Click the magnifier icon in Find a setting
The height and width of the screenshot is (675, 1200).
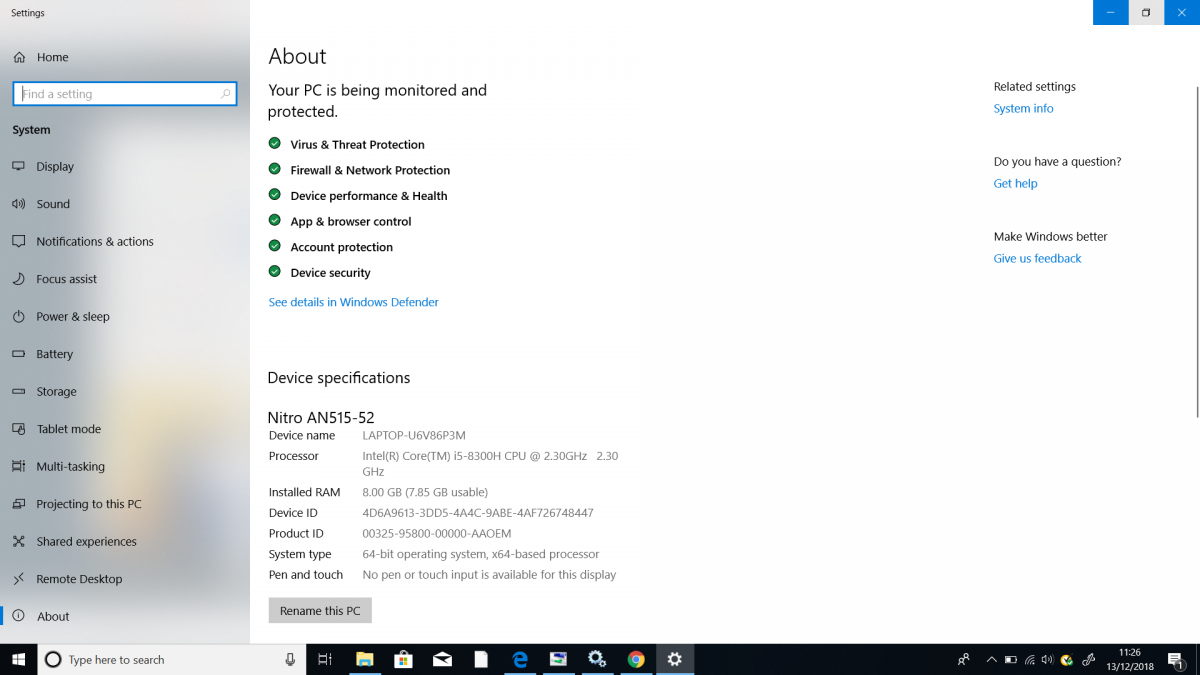click(226, 94)
